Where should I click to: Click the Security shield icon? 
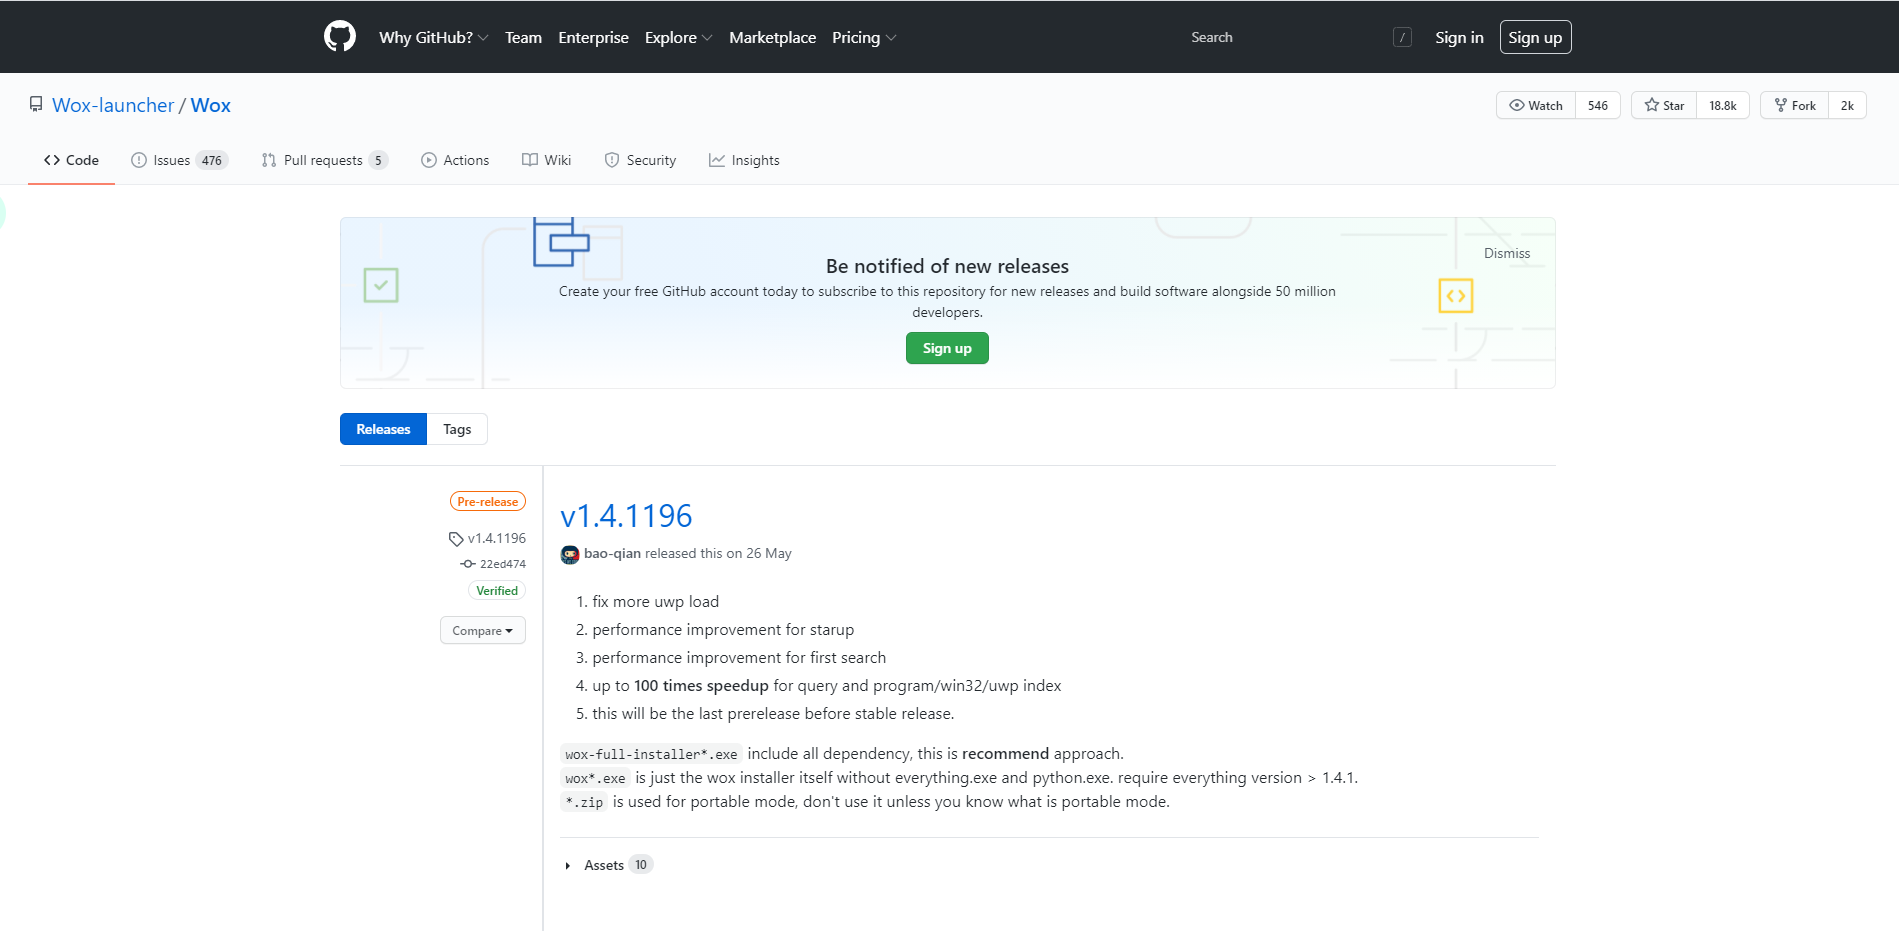tap(612, 160)
